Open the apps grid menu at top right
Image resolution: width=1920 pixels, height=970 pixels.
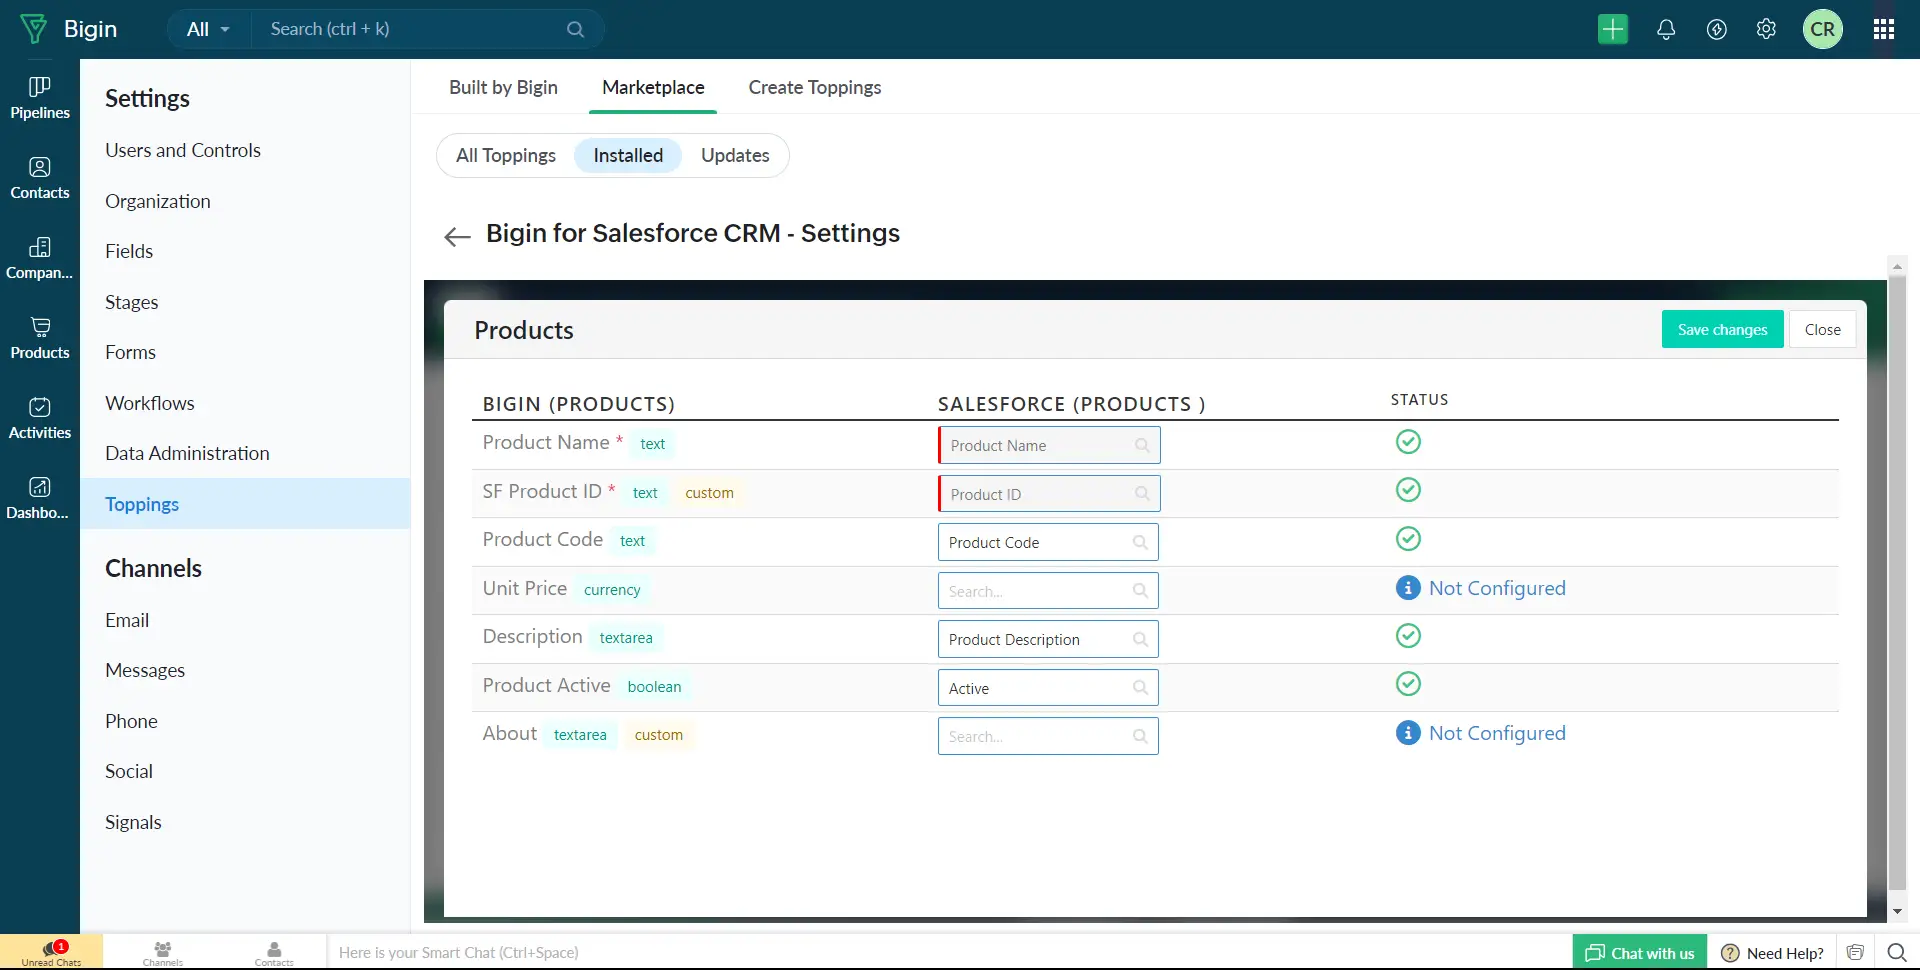click(1884, 29)
